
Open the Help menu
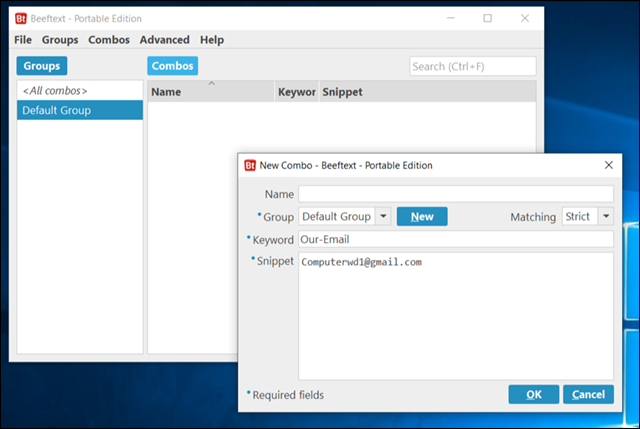pos(212,40)
